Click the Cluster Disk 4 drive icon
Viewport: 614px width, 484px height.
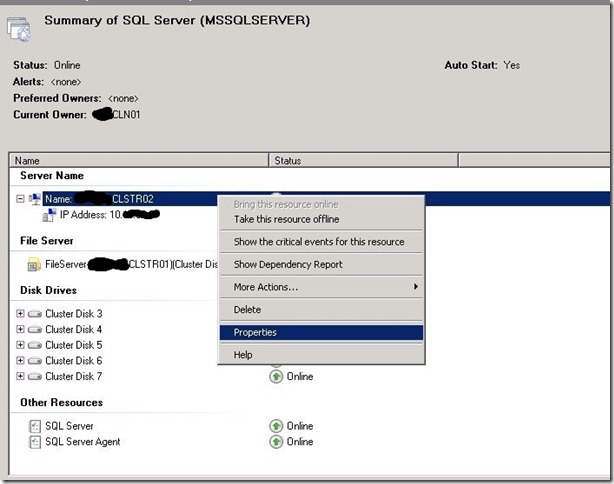pyautogui.click(x=35, y=330)
